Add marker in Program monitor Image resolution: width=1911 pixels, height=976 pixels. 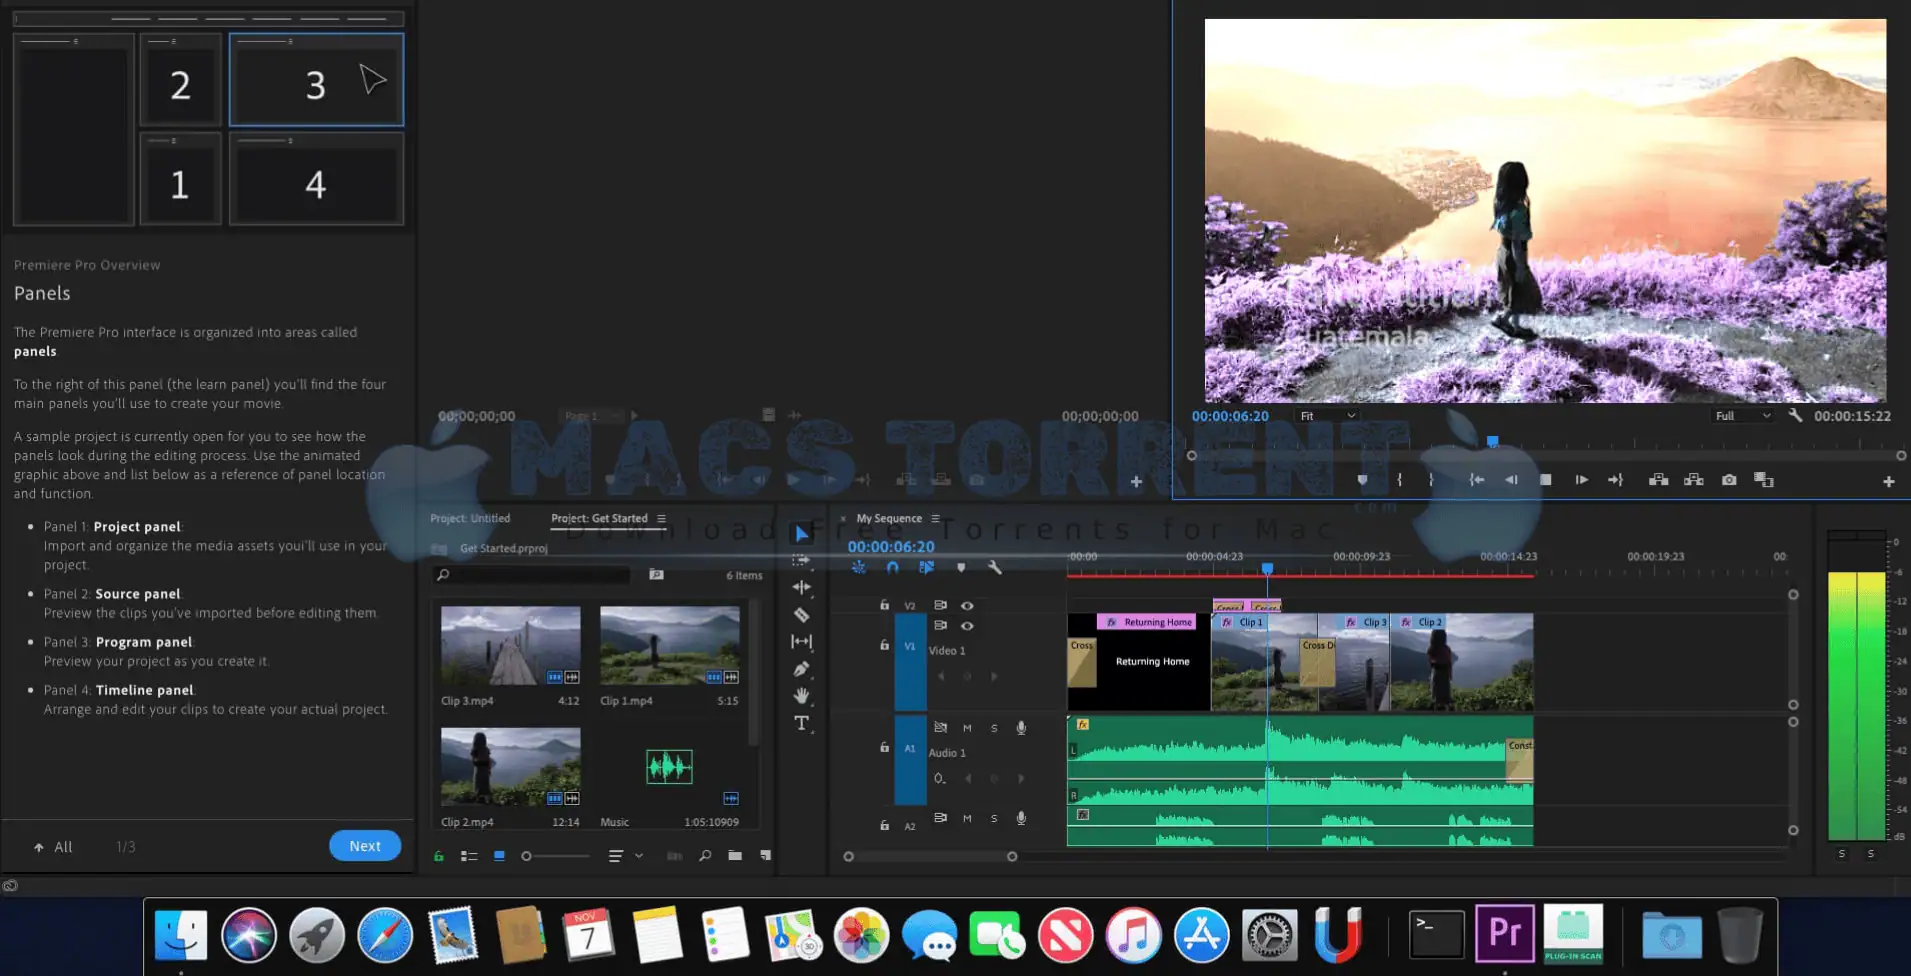[x=1362, y=480]
